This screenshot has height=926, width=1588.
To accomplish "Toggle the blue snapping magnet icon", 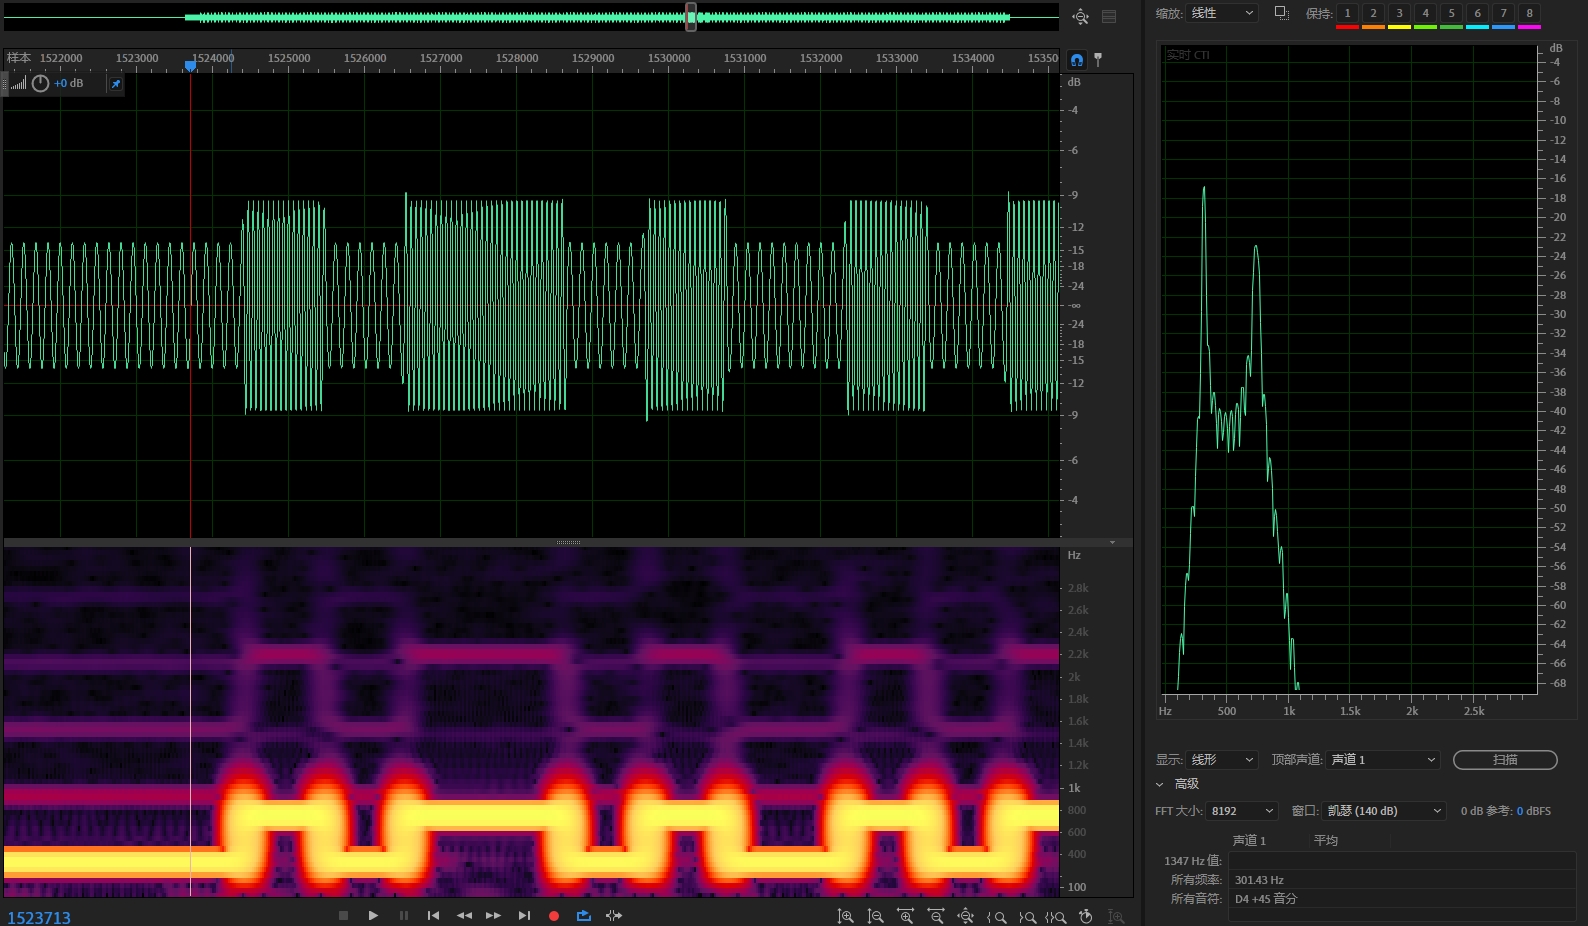I will tap(1077, 60).
